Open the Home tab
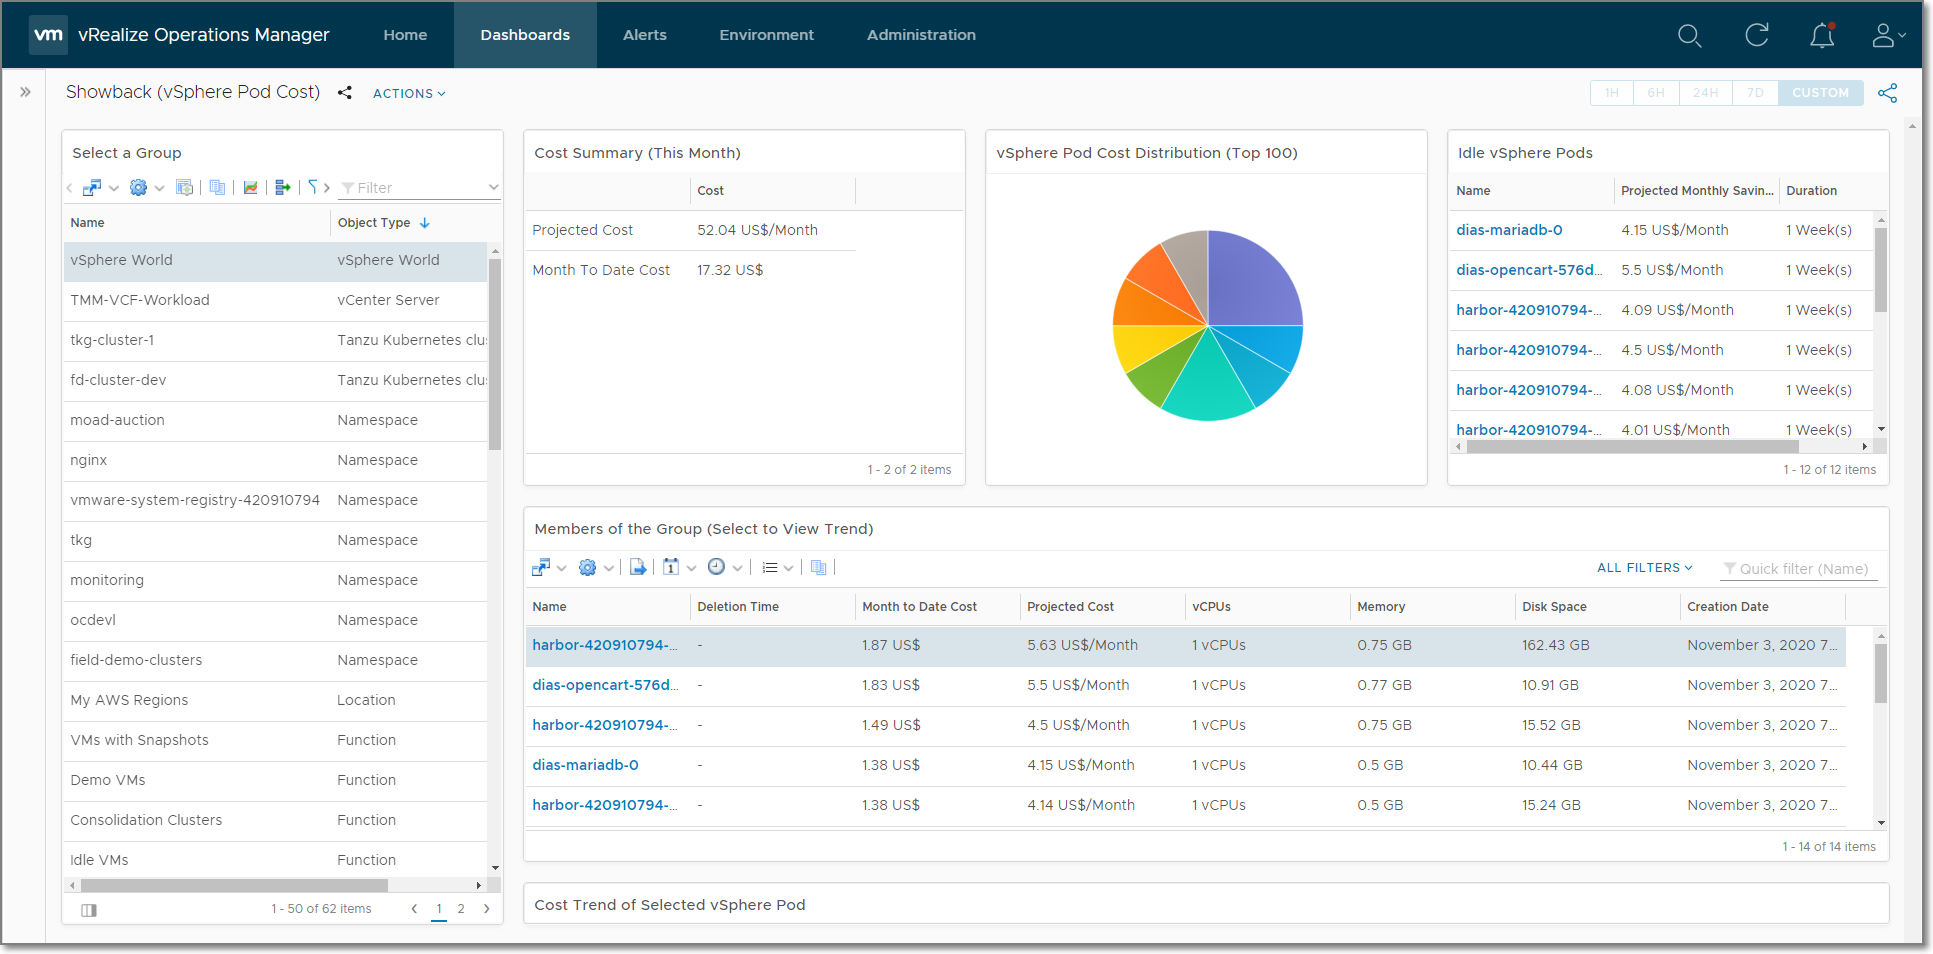 click(x=405, y=35)
